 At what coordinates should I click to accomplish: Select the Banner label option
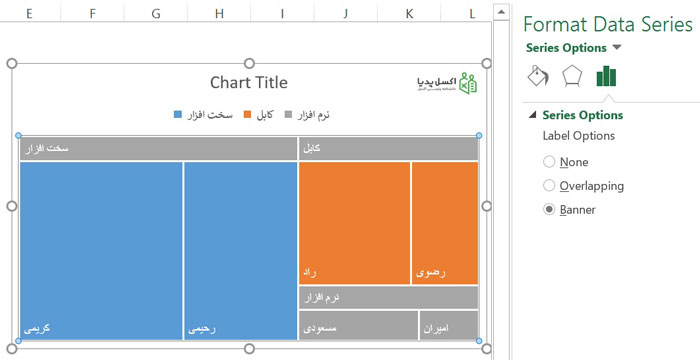point(549,209)
